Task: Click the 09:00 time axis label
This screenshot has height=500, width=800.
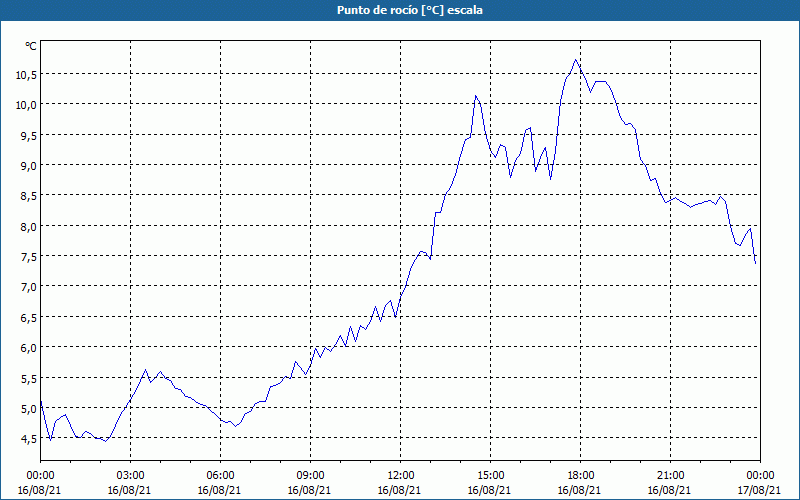Action: pyautogui.click(x=310, y=476)
